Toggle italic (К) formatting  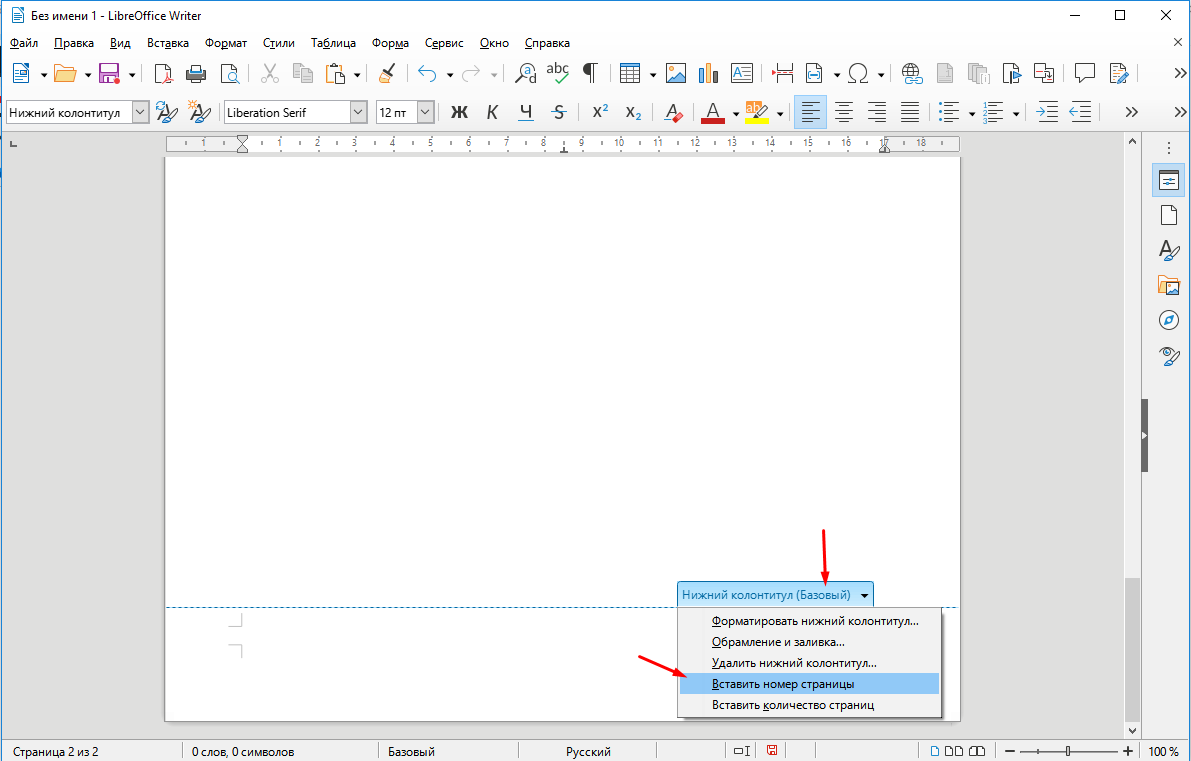(492, 112)
